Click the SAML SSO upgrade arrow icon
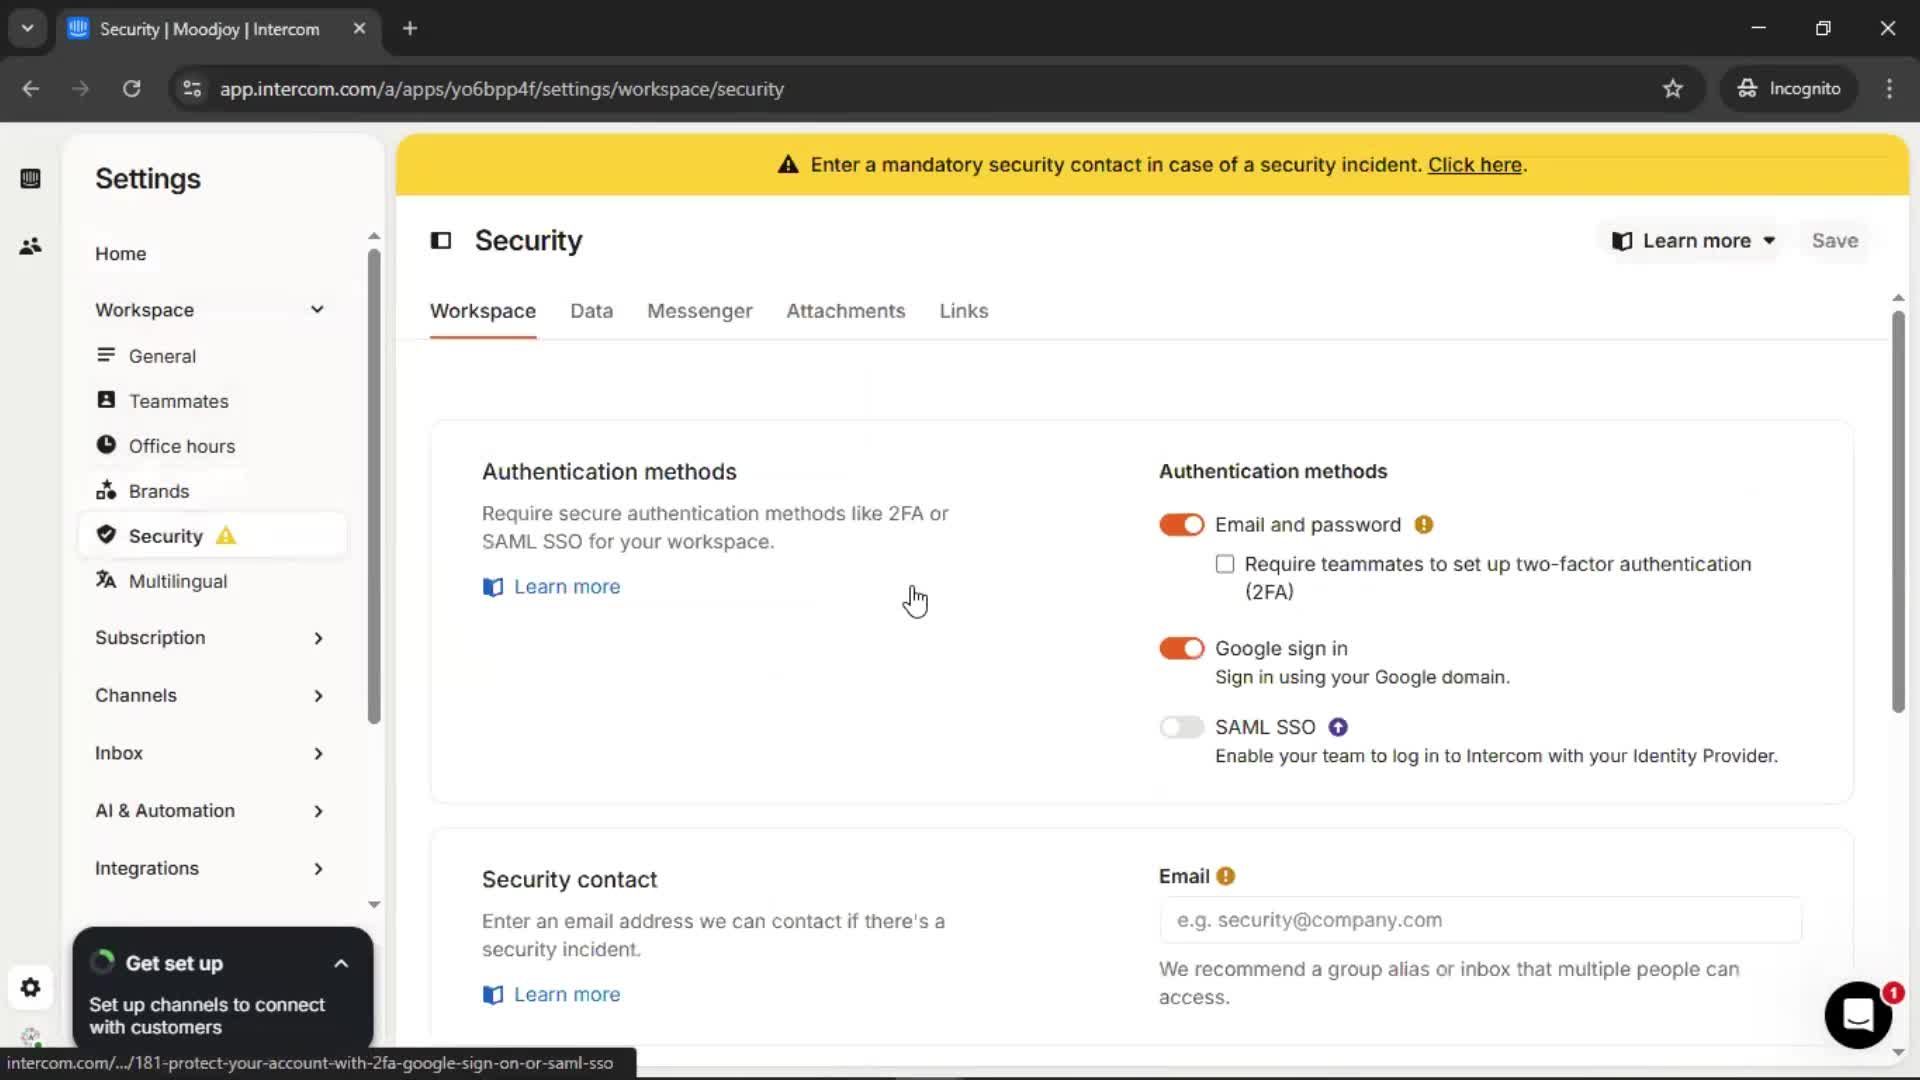This screenshot has height=1080, width=1920. (x=1338, y=727)
